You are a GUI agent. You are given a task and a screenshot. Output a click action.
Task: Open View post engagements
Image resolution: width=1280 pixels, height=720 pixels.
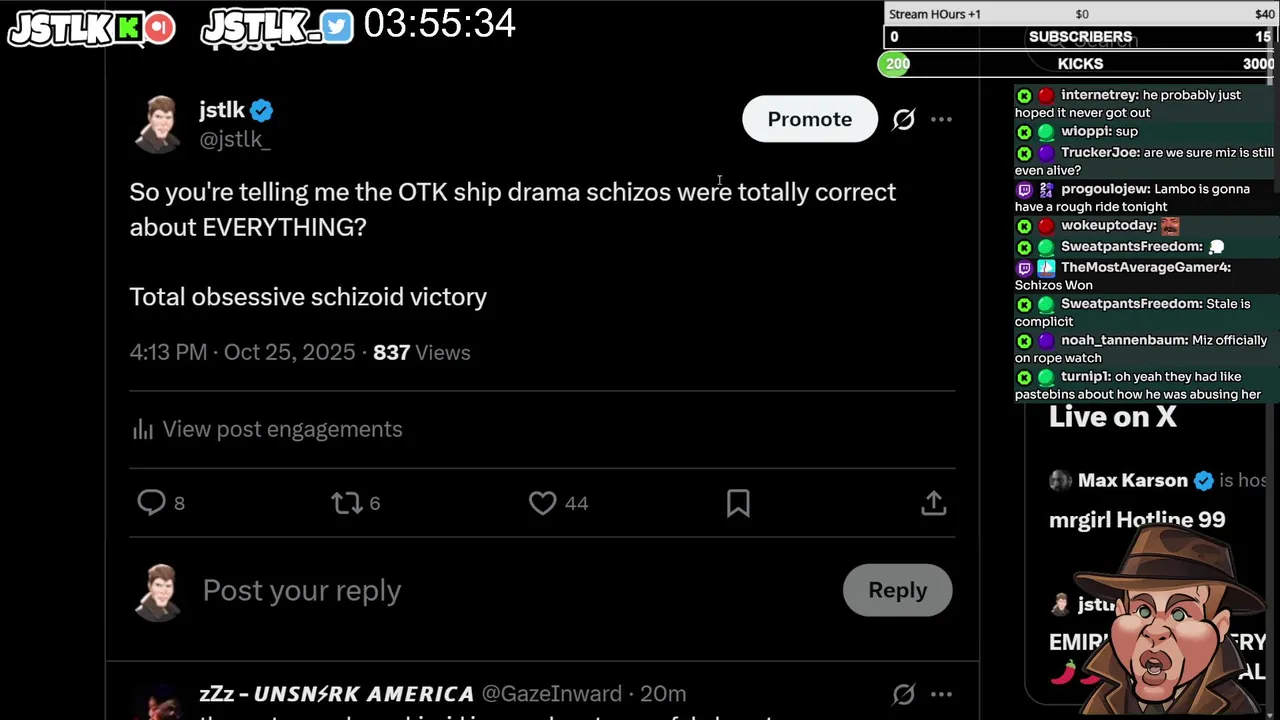(x=282, y=429)
